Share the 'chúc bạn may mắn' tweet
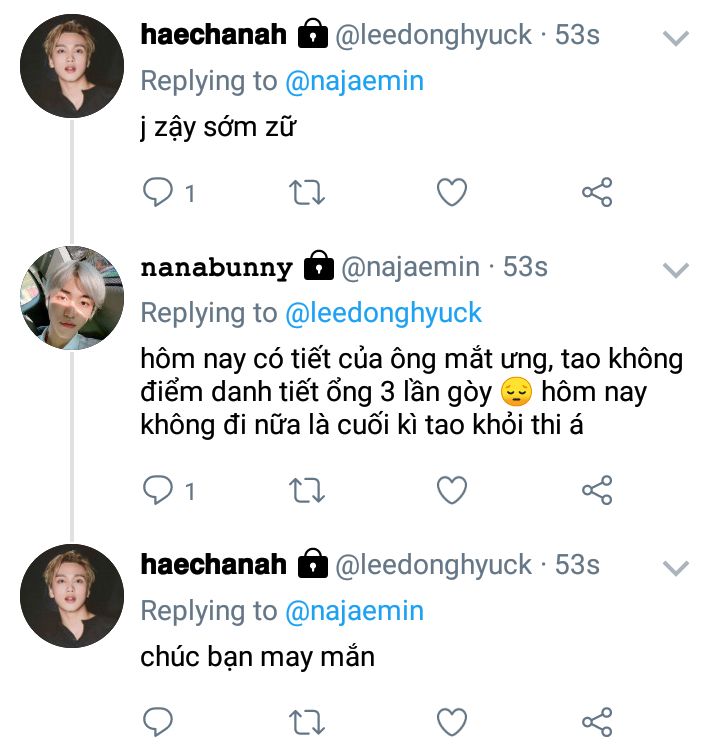720x745 pixels. tap(597, 720)
